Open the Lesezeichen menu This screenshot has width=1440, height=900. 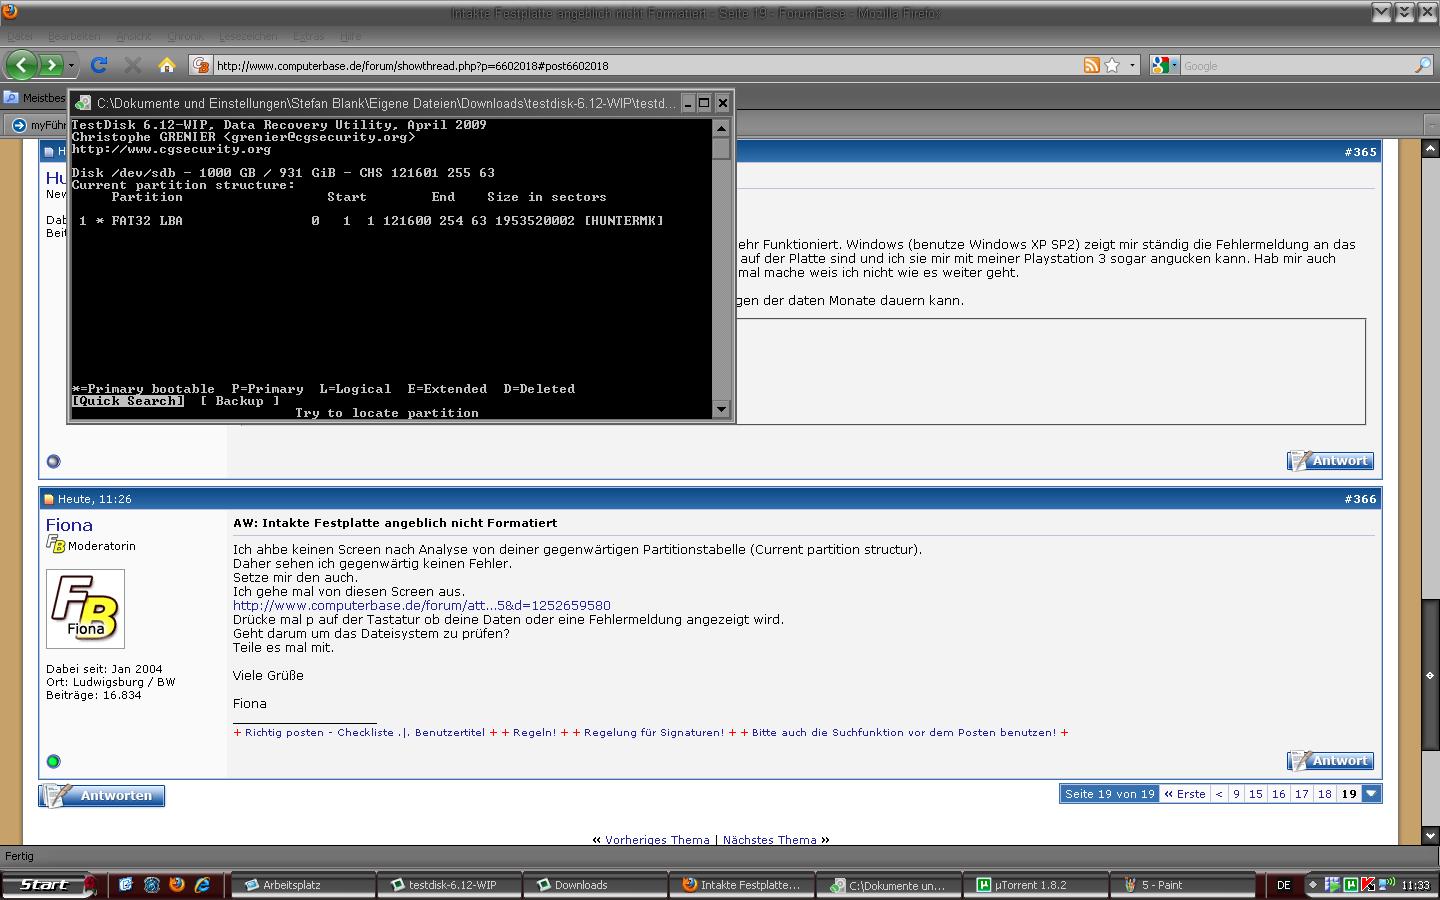tap(248, 37)
